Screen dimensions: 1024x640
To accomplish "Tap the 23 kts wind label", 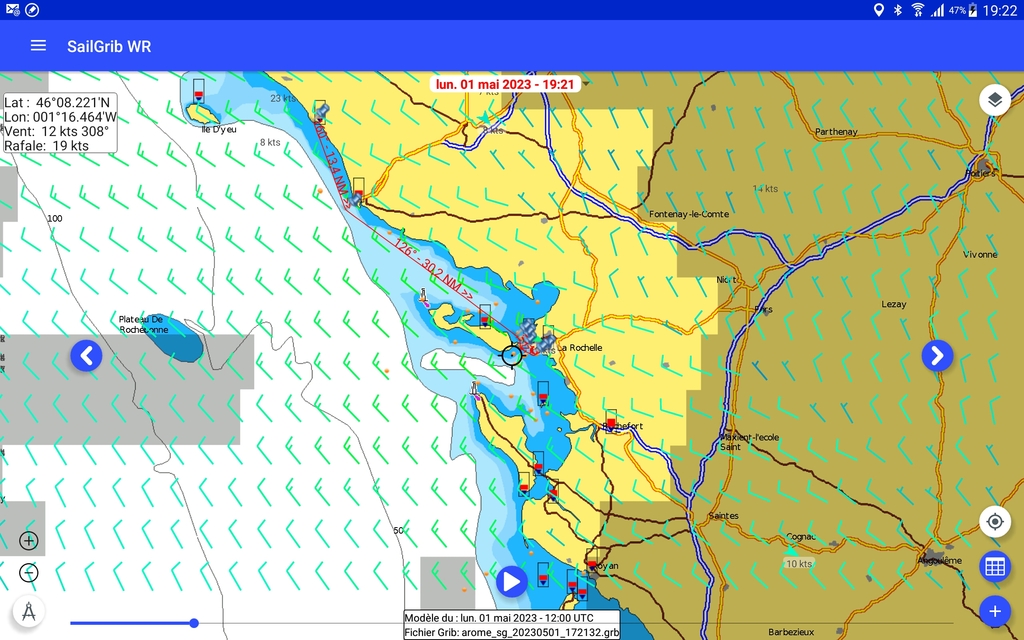I will [x=283, y=98].
